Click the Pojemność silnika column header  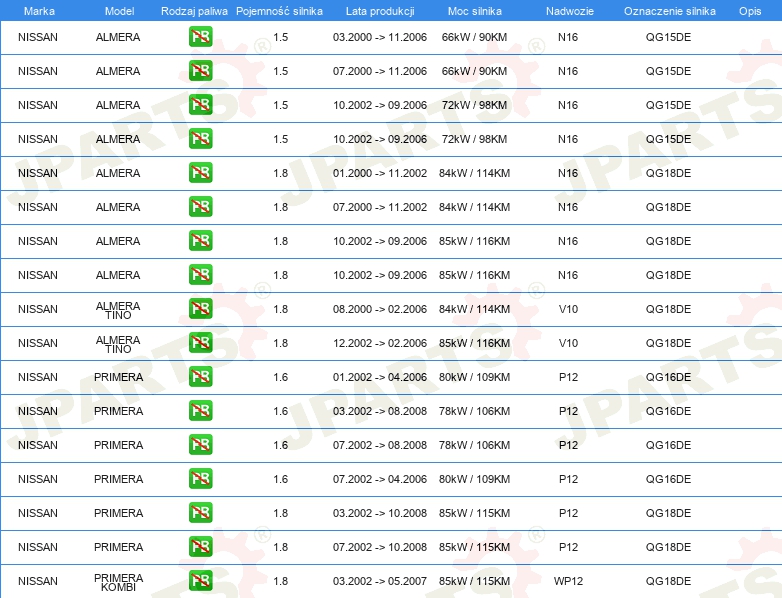tap(279, 11)
